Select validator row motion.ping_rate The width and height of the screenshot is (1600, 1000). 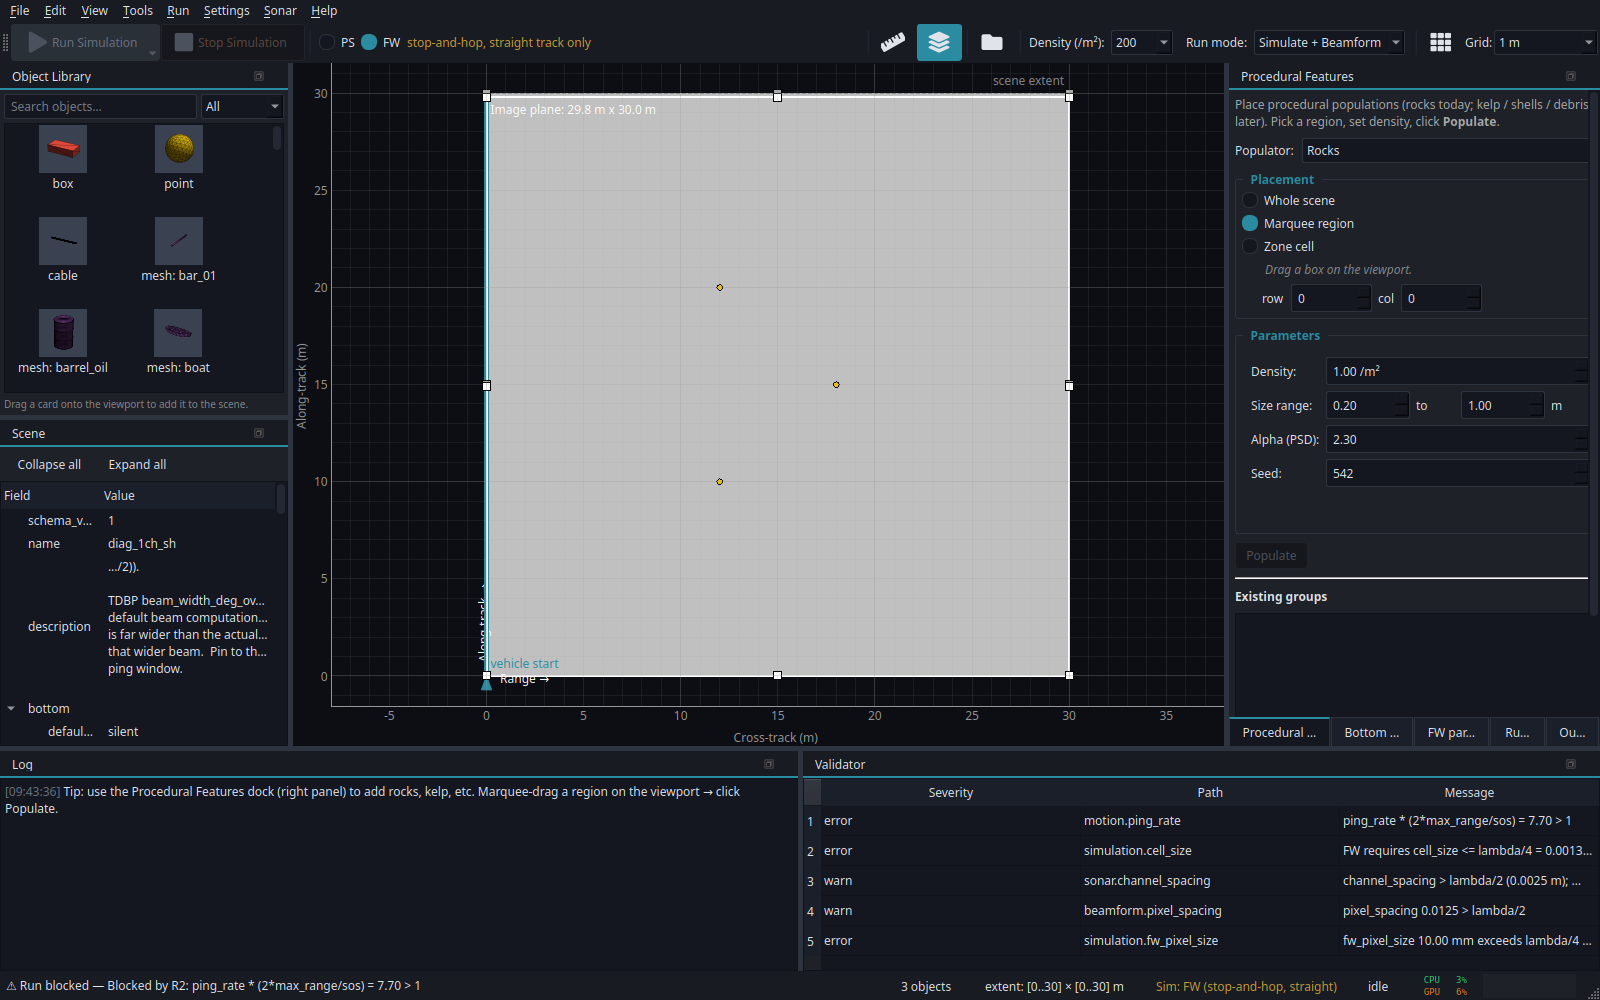1200,820
